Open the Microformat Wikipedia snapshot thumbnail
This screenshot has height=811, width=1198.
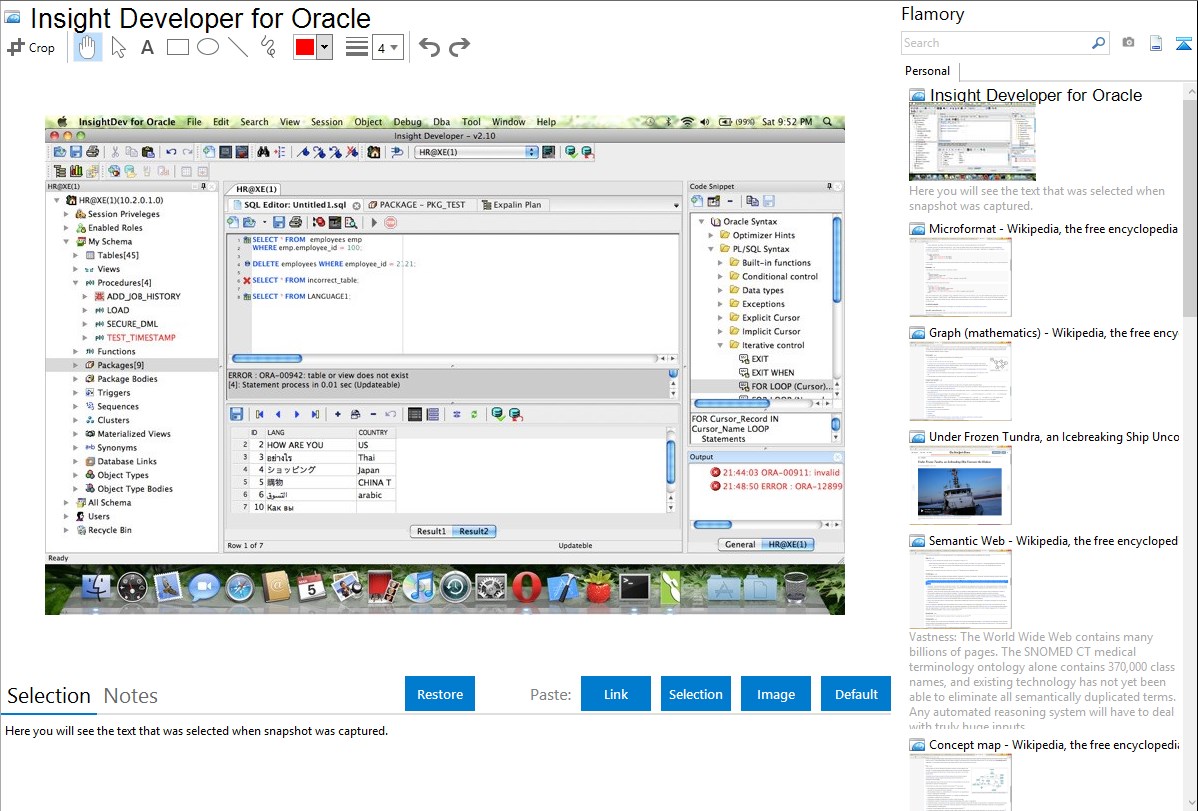click(x=960, y=277)
